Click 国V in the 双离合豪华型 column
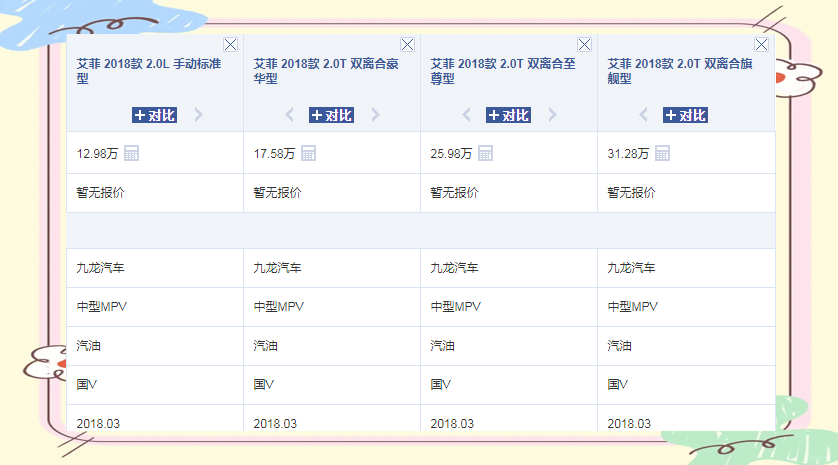Screen dimensions: 838x465 [263, 384]
